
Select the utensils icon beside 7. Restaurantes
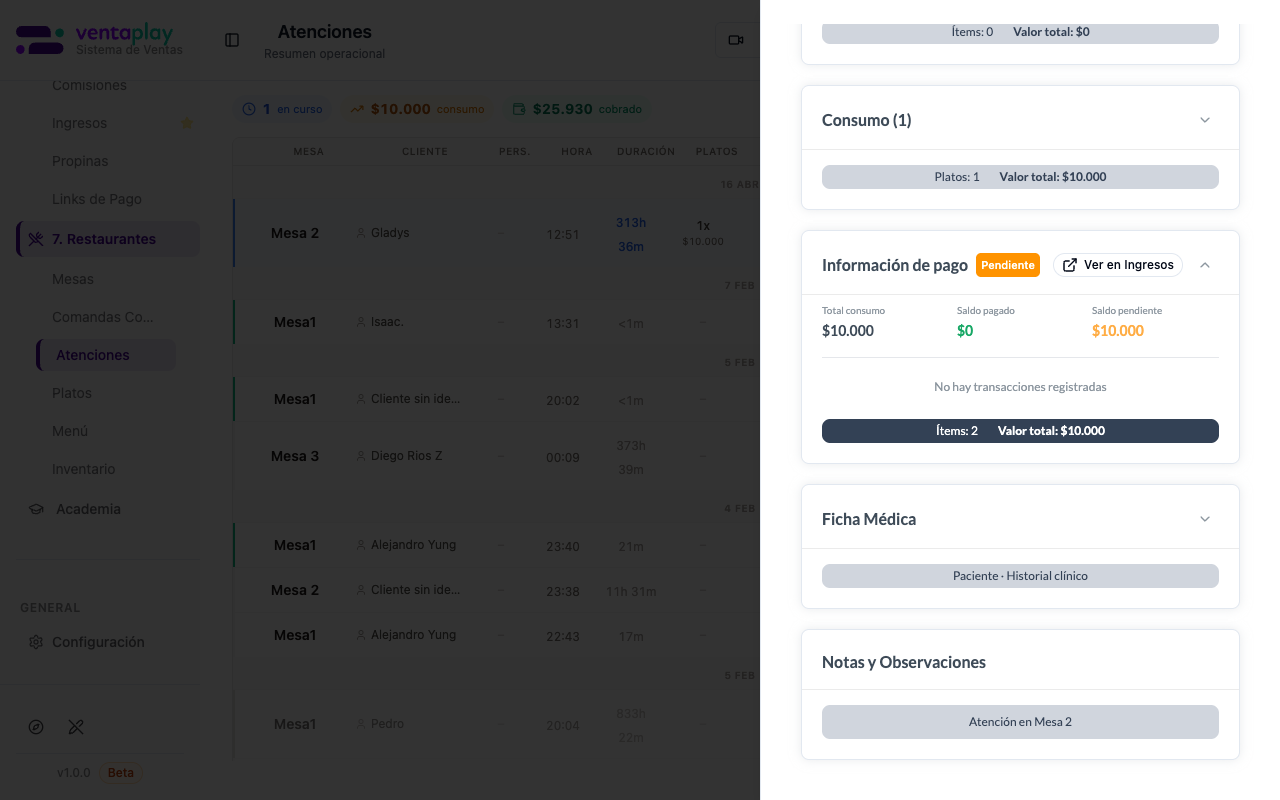click(x=37, y=239)
